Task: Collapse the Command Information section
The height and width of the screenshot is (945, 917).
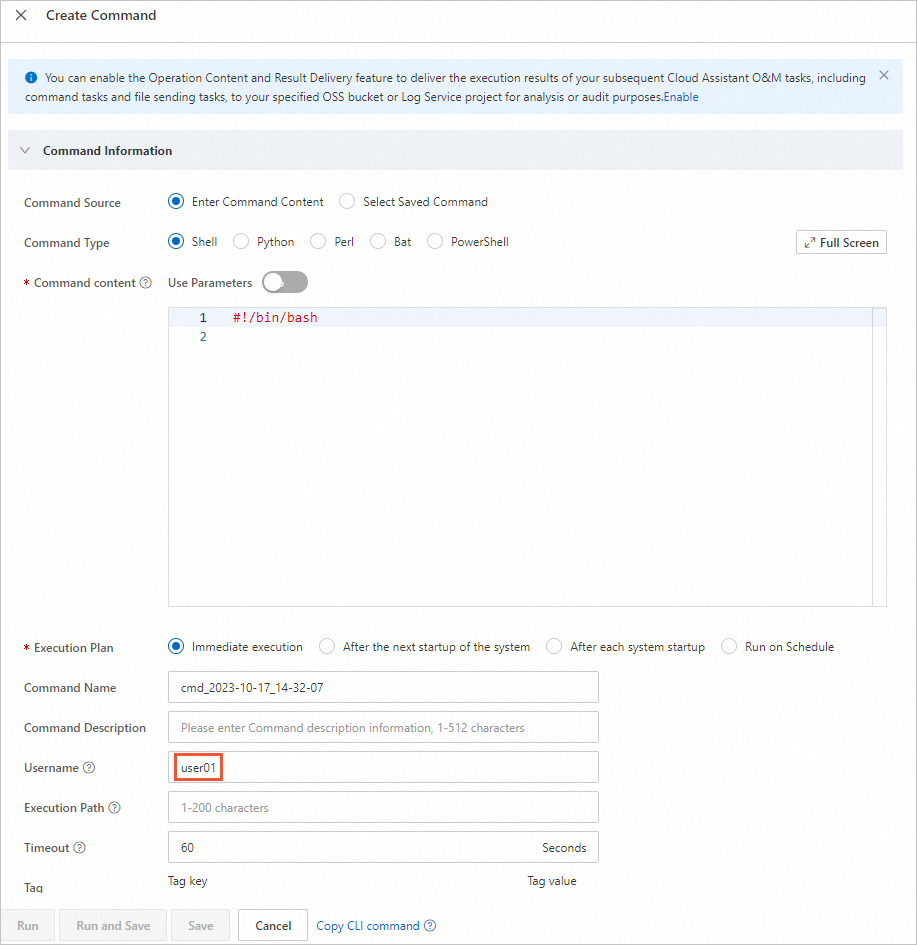Action: (25, 150)
